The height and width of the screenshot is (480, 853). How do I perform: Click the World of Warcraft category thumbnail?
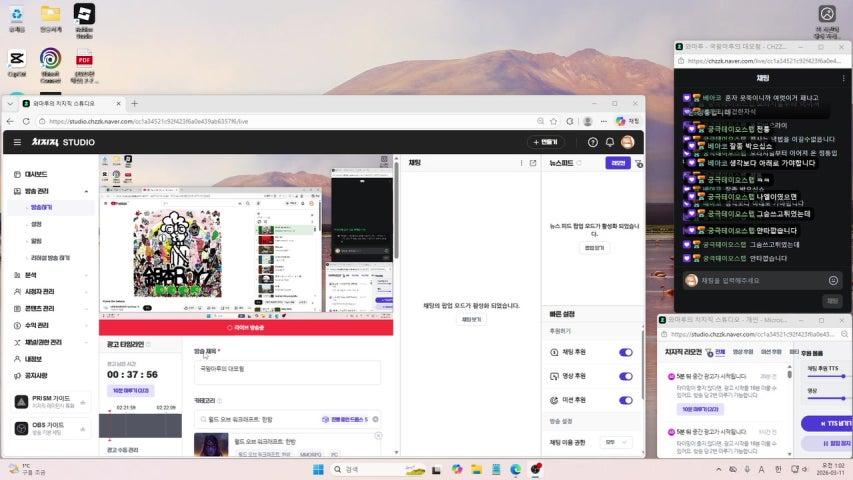click(x=211, y=444)
